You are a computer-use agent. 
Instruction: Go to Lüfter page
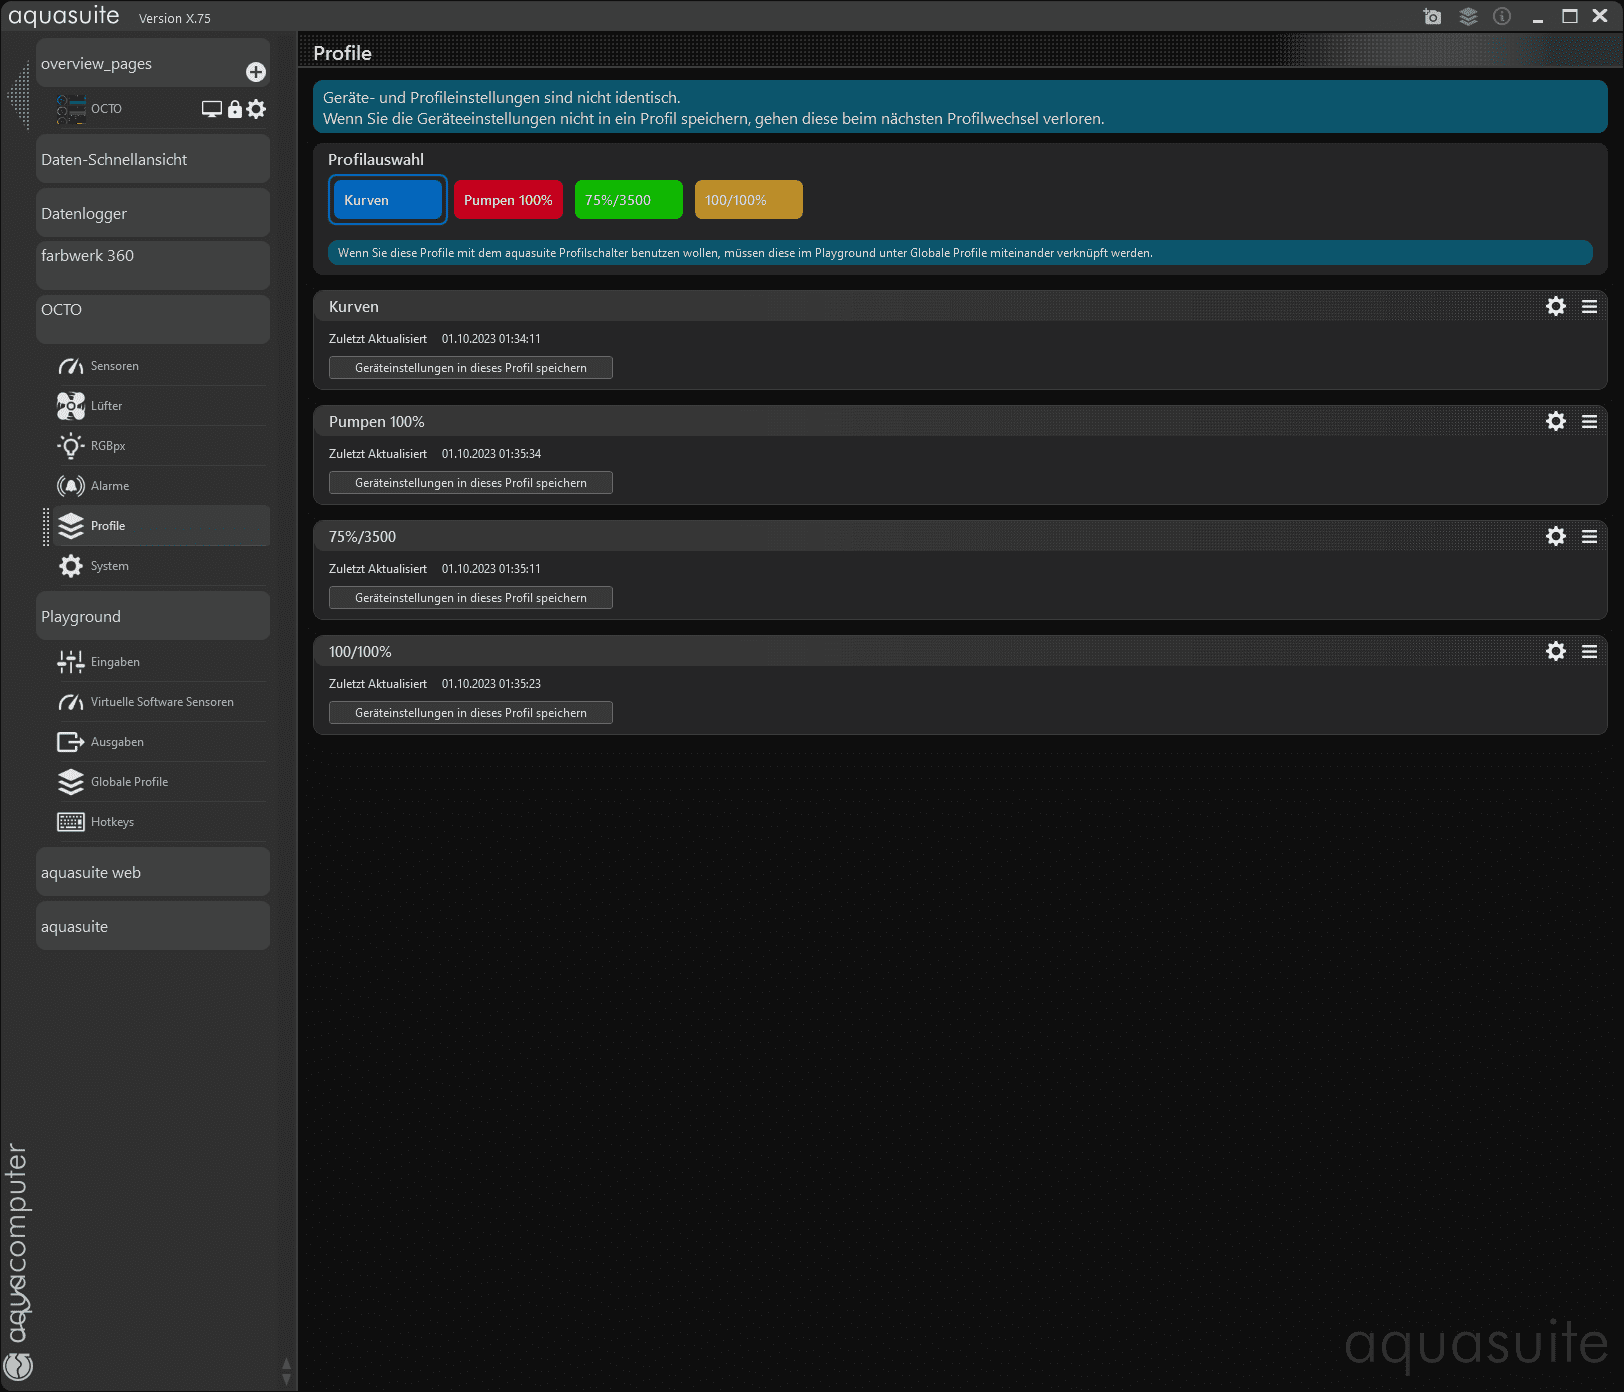click(x=106, y=406)
